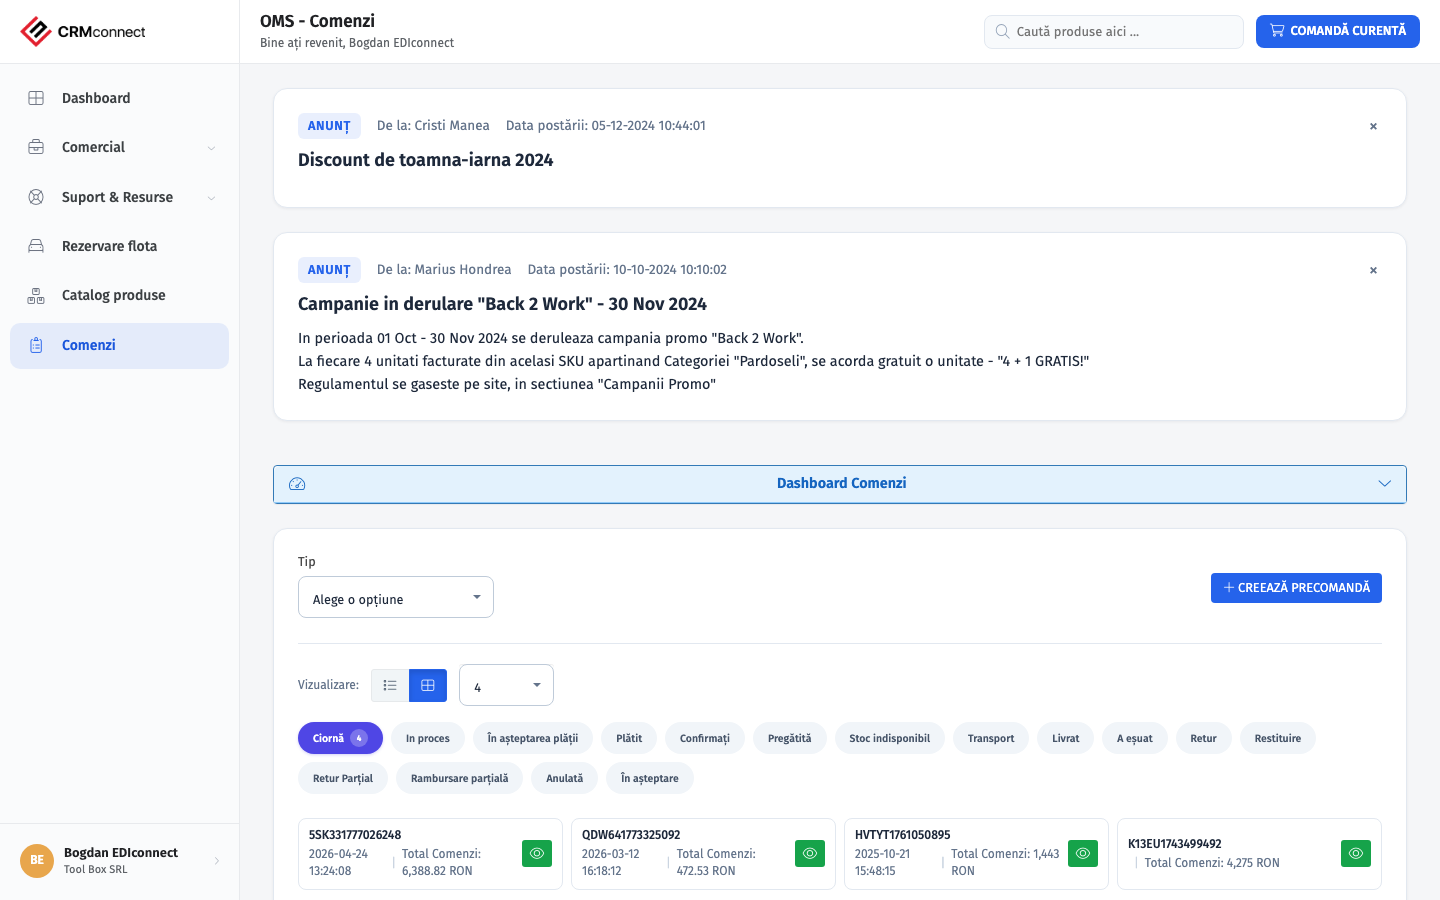
Task: Open Catalog produse menu item
Action: 120,295
